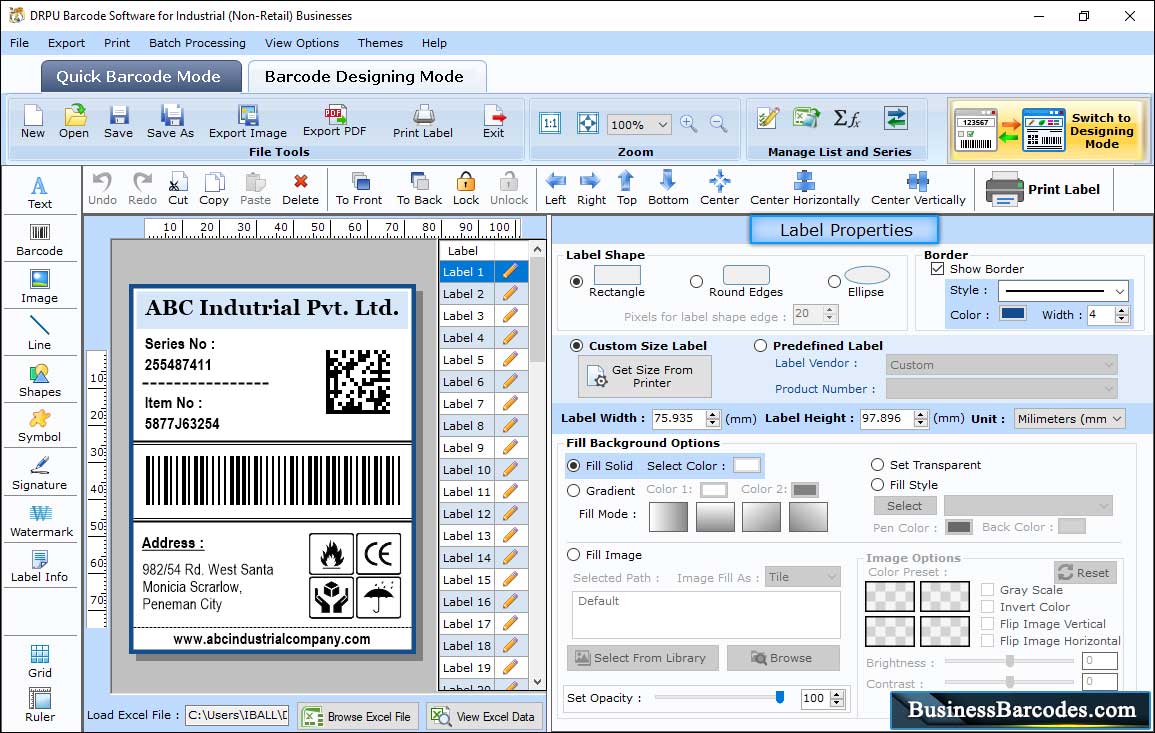Choose the Barcode tool

click(x=40, y=240)
